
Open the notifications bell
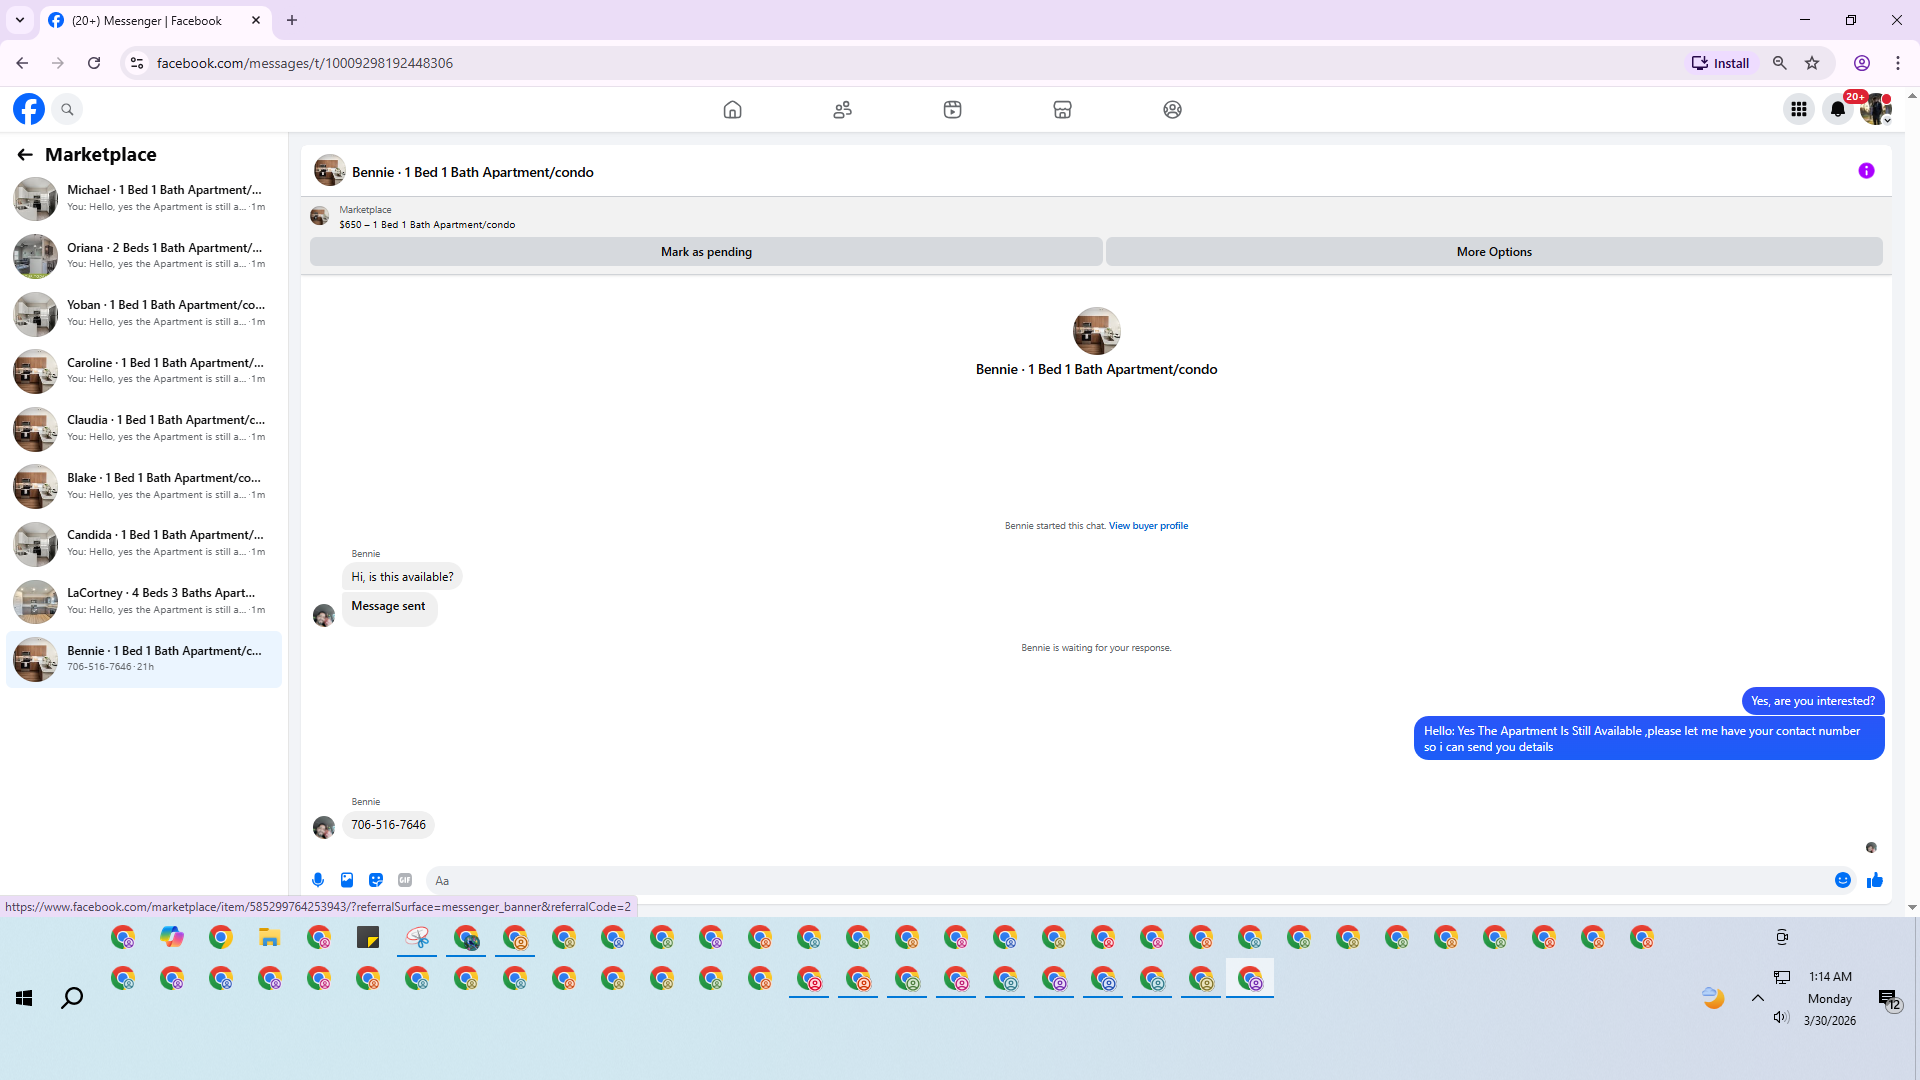(1838, 109)
